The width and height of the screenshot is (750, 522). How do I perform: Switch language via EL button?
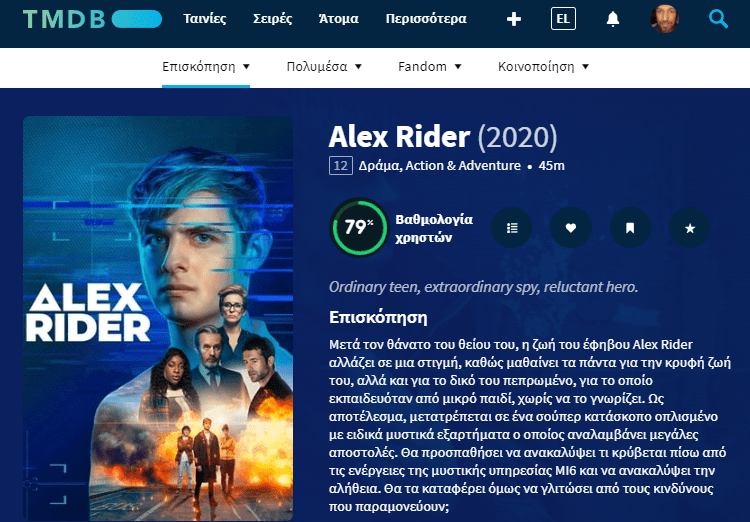563,19
